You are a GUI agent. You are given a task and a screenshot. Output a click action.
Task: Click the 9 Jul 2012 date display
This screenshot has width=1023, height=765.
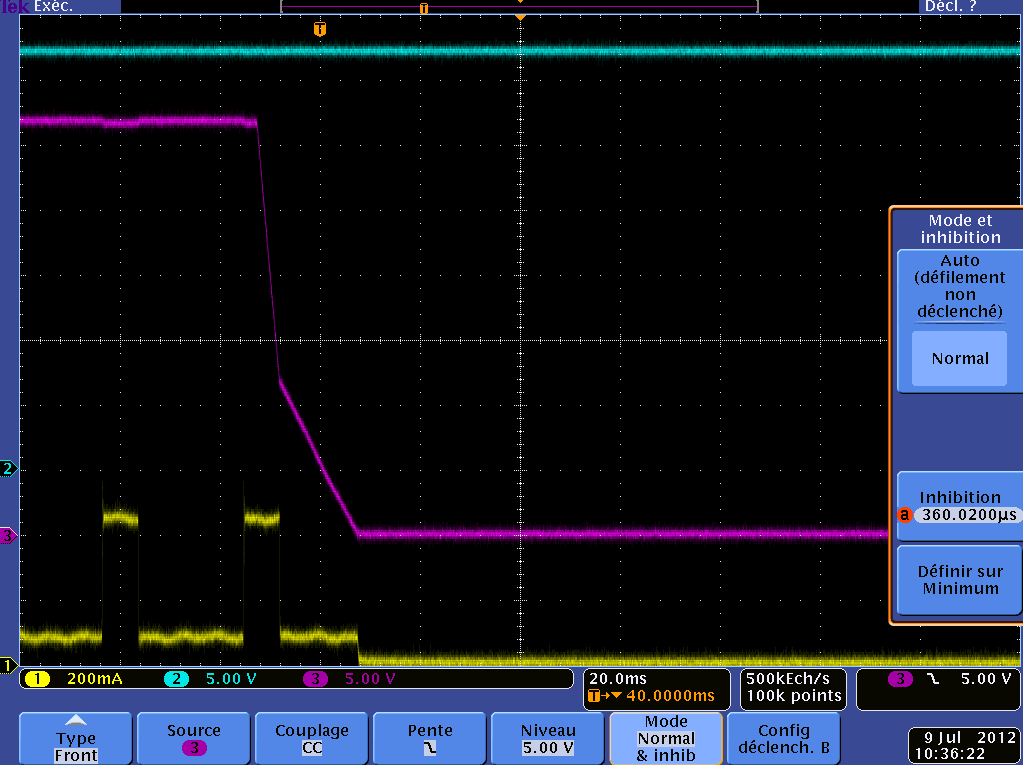click(970, 738)
